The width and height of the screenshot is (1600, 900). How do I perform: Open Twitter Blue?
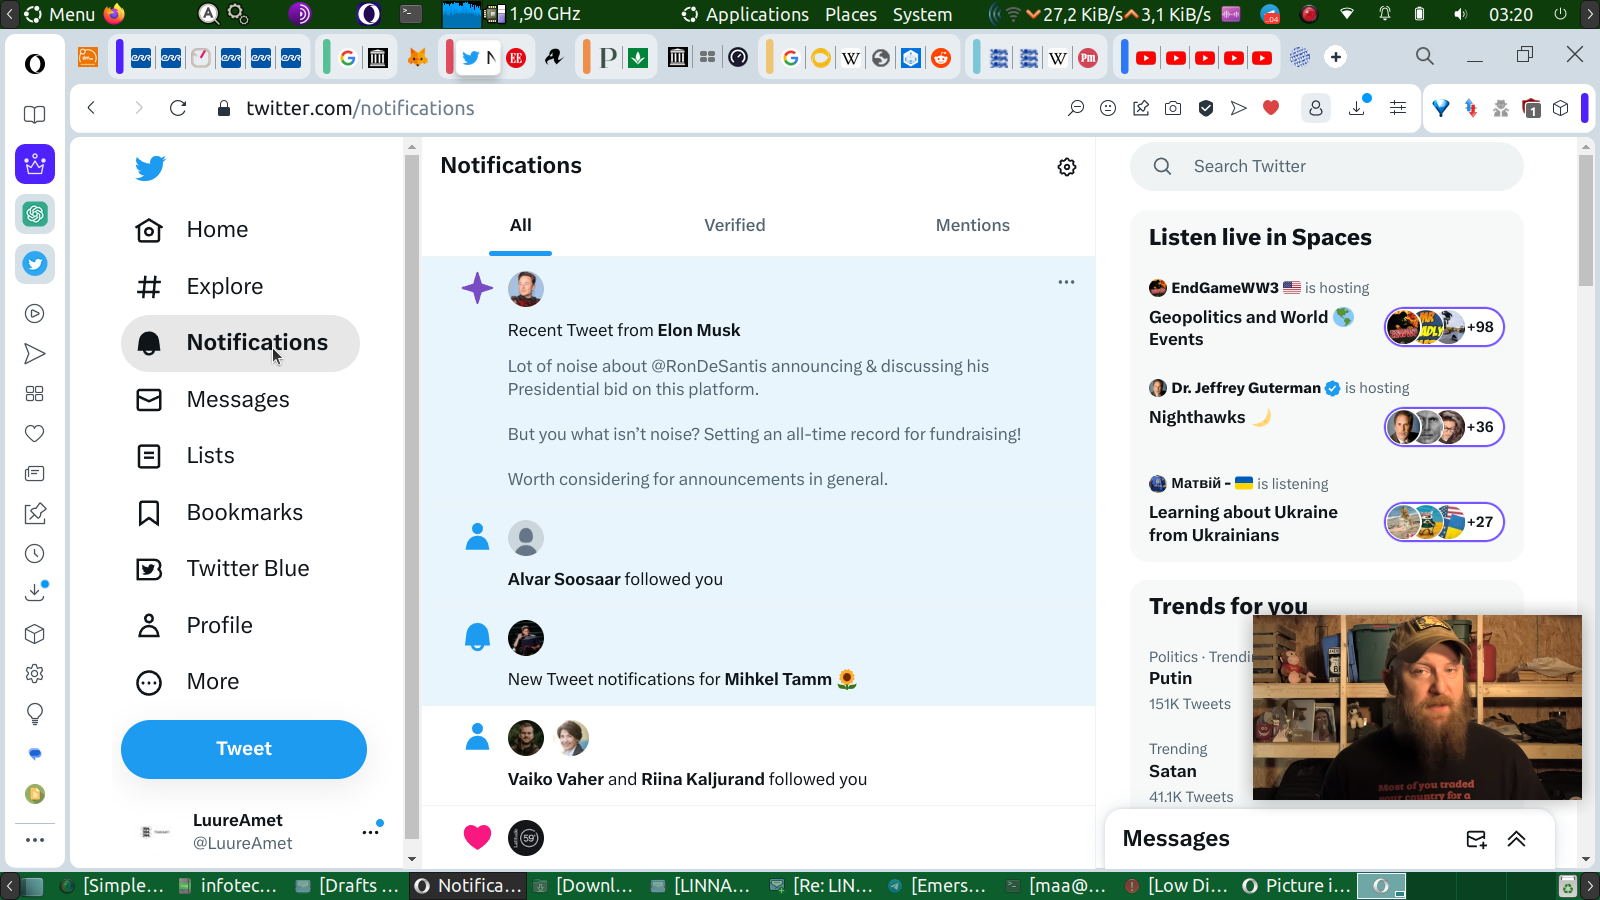tap(222, 569)
